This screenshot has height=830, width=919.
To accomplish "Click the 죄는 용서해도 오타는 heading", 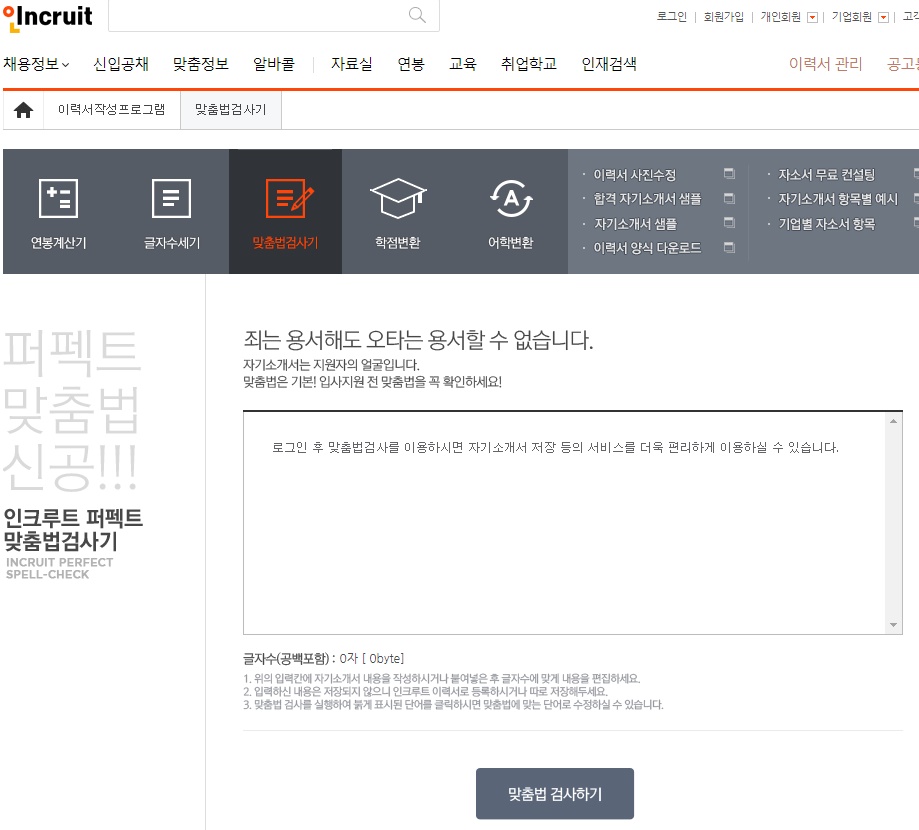I will coord(418,339).
